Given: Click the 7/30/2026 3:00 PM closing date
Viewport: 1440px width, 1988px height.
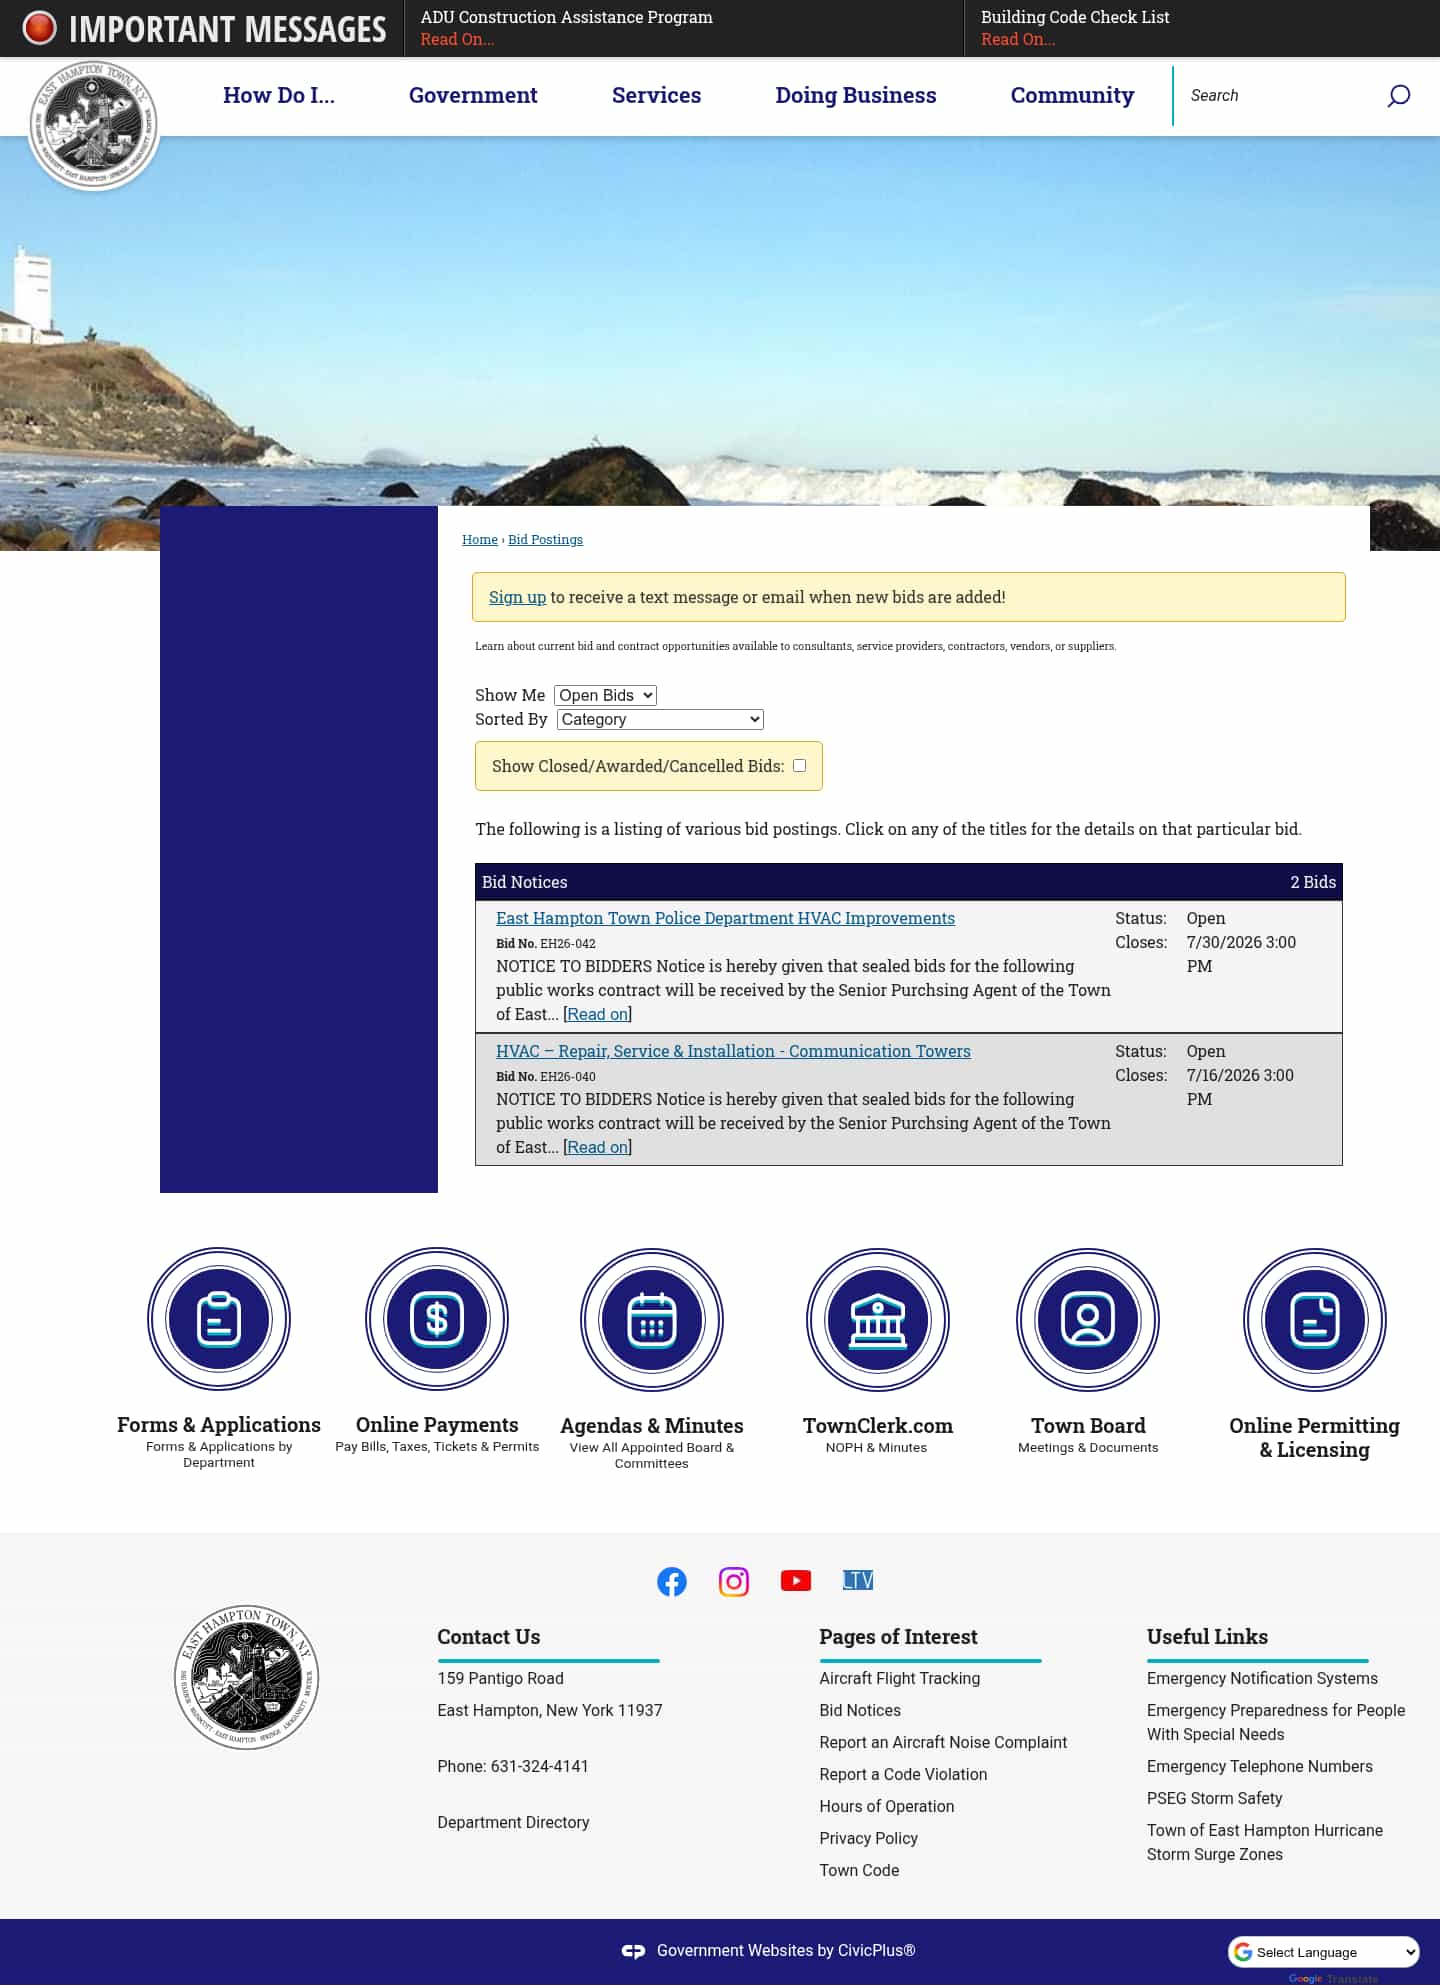Looking at the screenshot, I should pyautogui.click(x=1241, y=954).
